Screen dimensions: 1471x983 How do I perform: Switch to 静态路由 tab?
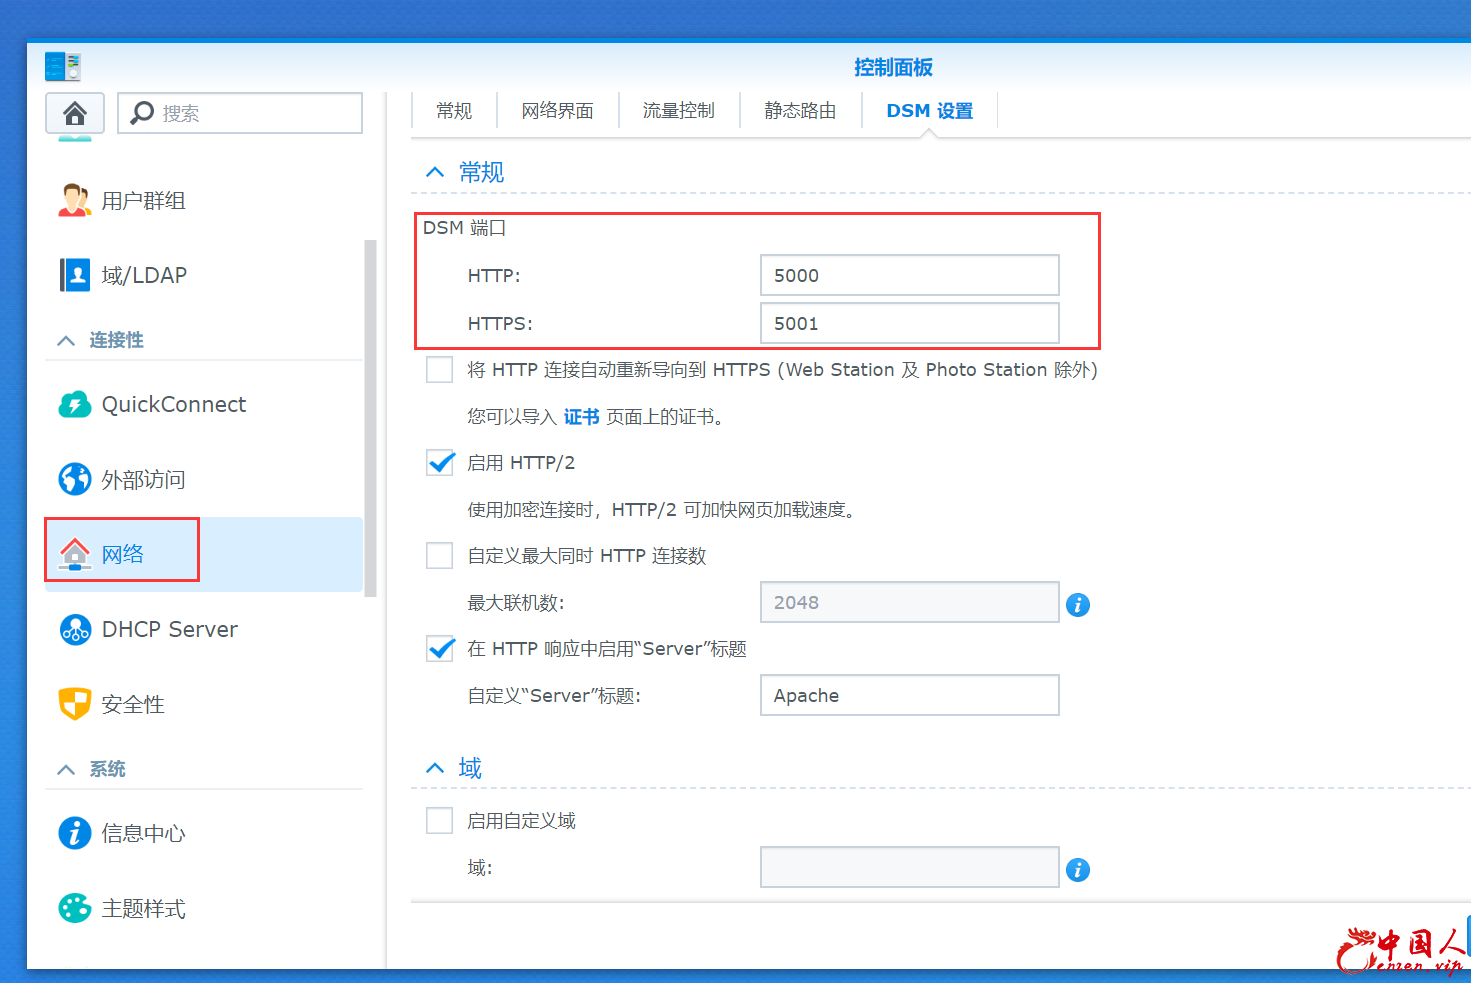[800, 111]
